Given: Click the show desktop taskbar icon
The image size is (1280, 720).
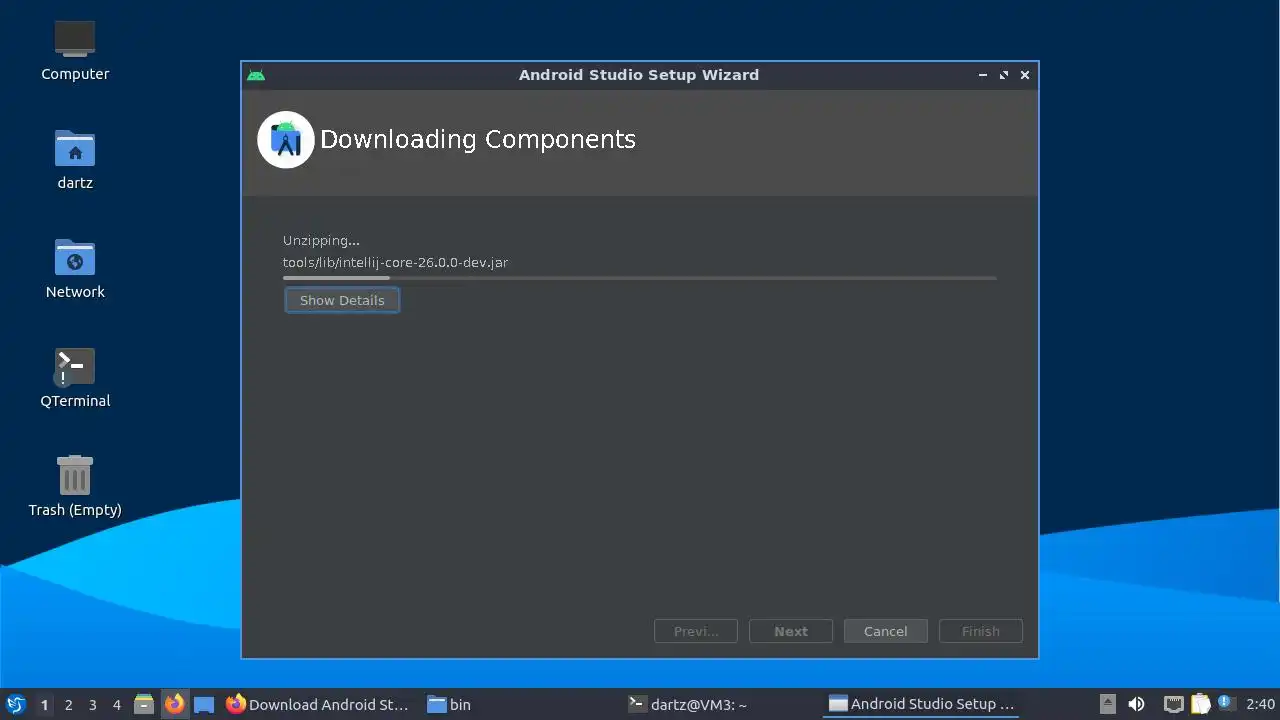Looking at the screenshot, I should [x=204, y=704].
